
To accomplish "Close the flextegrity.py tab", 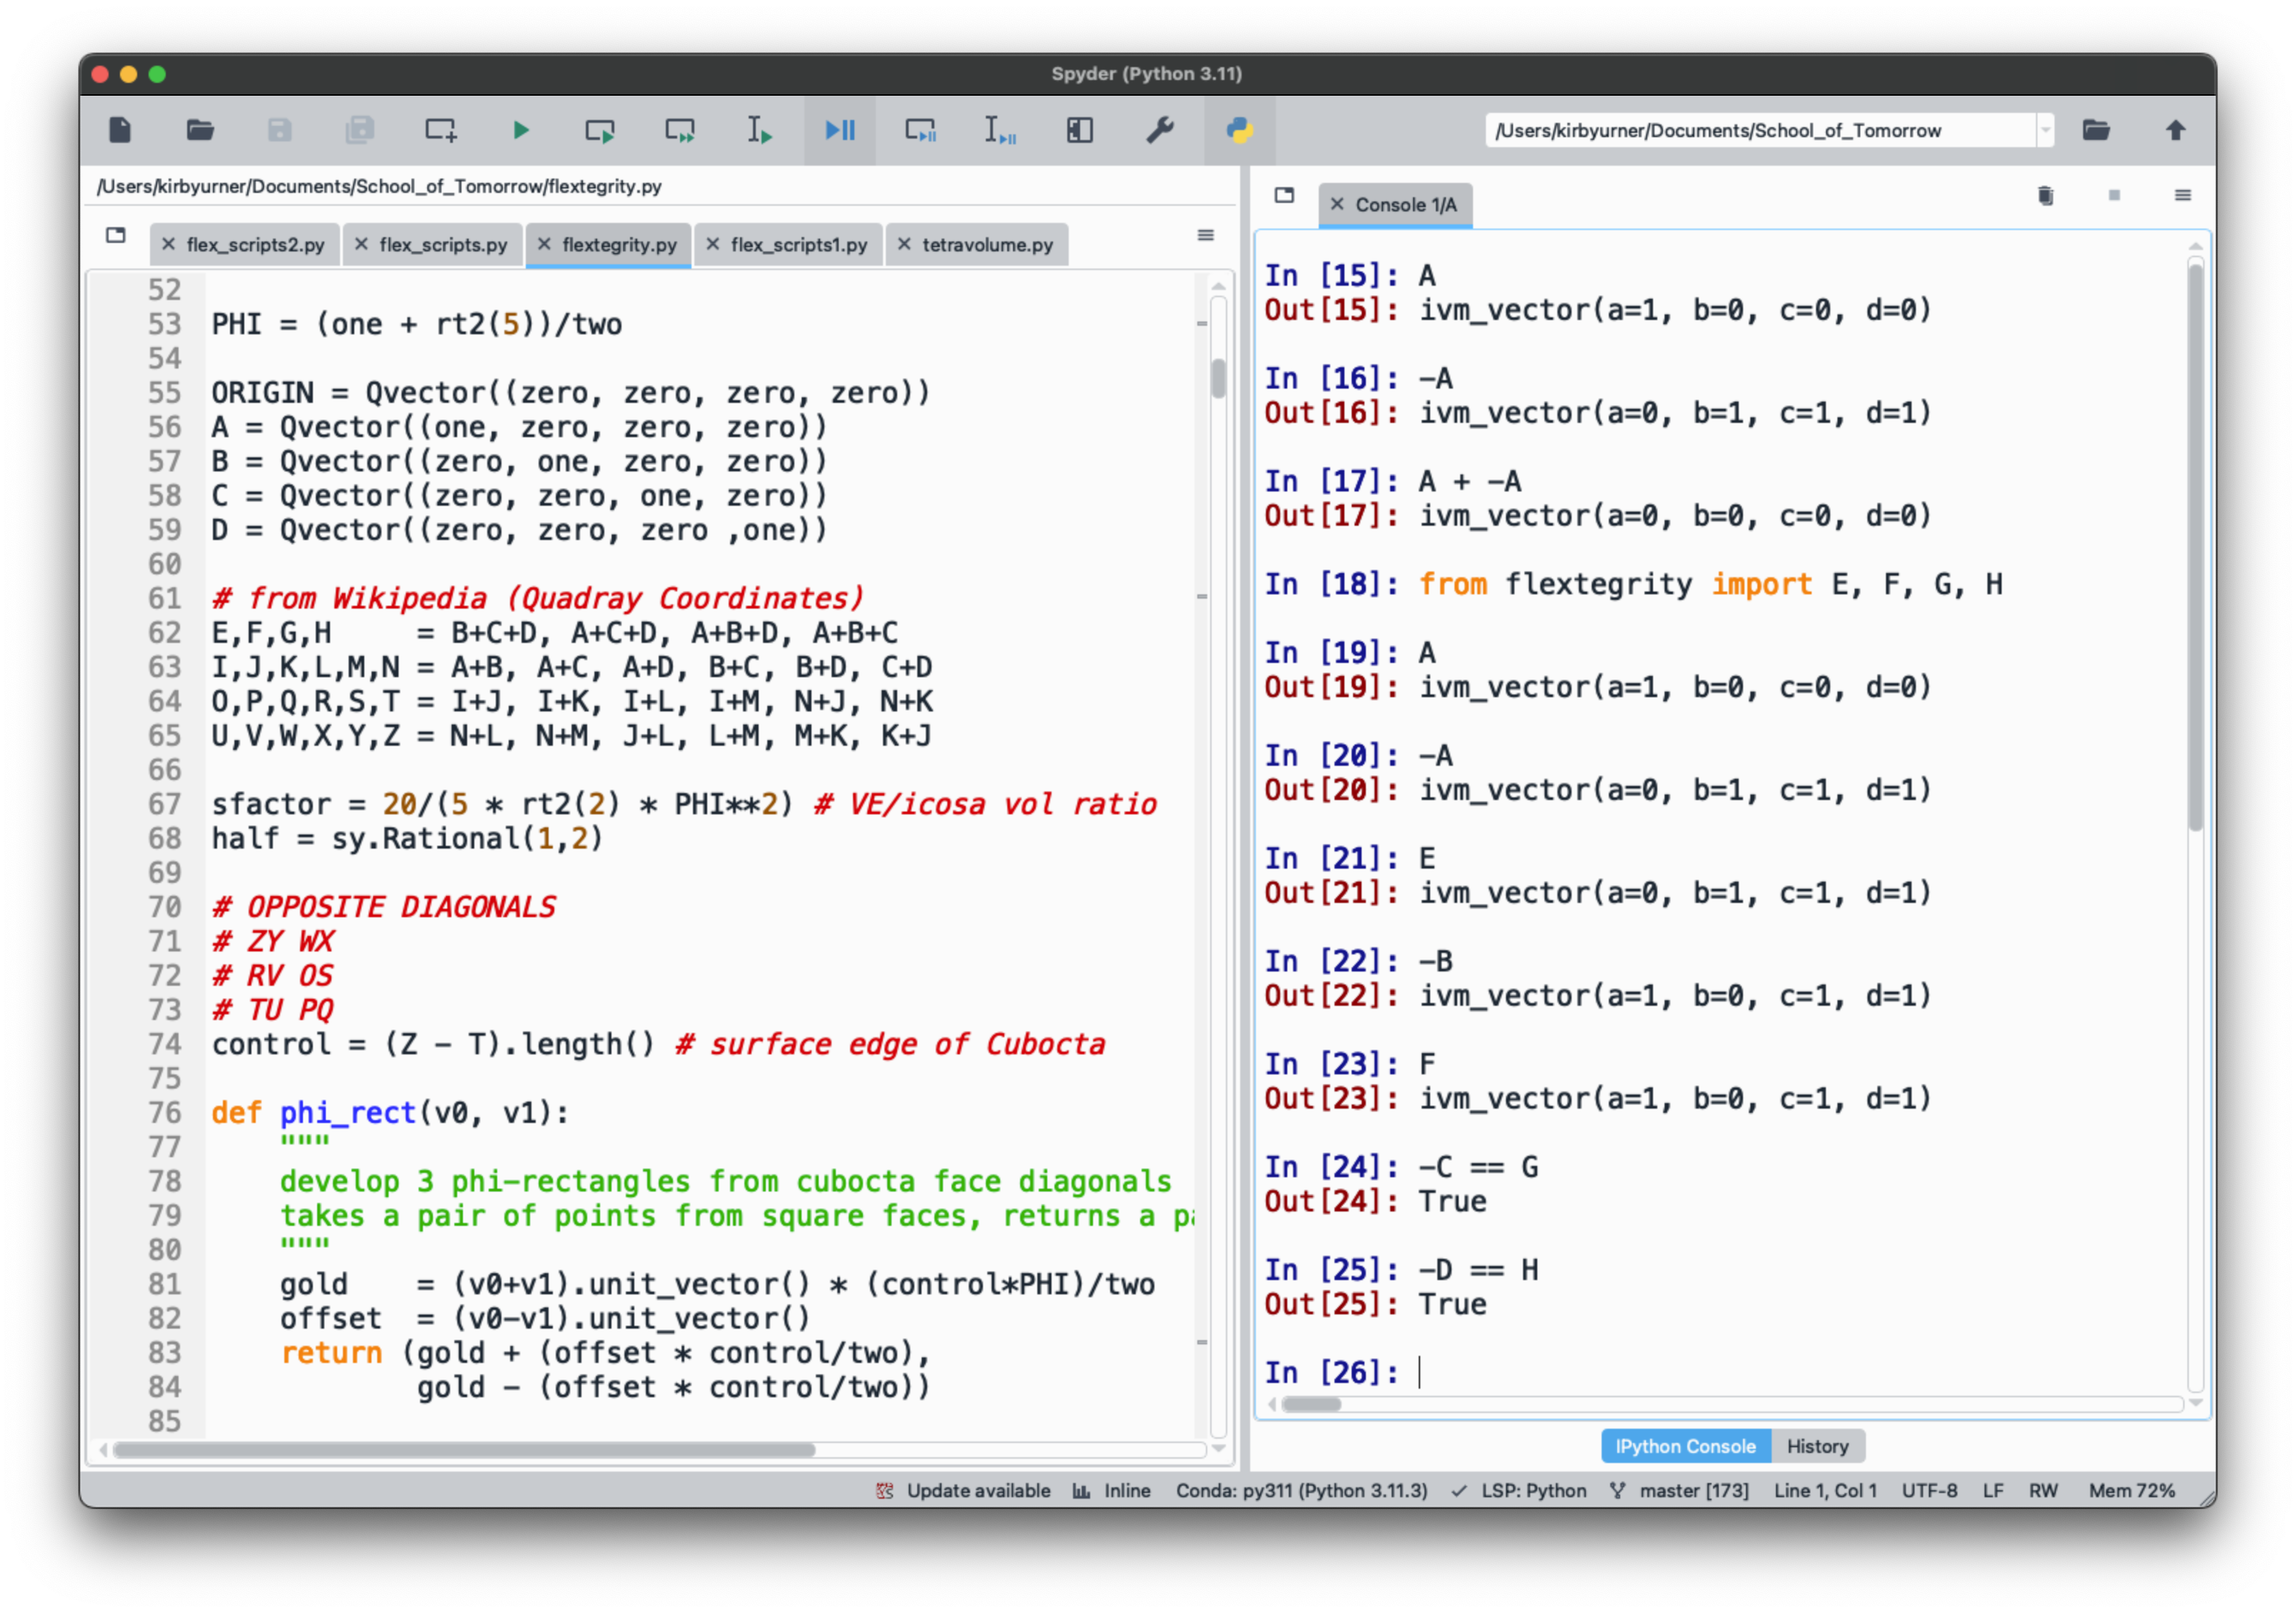I will [x=544, y=245].
